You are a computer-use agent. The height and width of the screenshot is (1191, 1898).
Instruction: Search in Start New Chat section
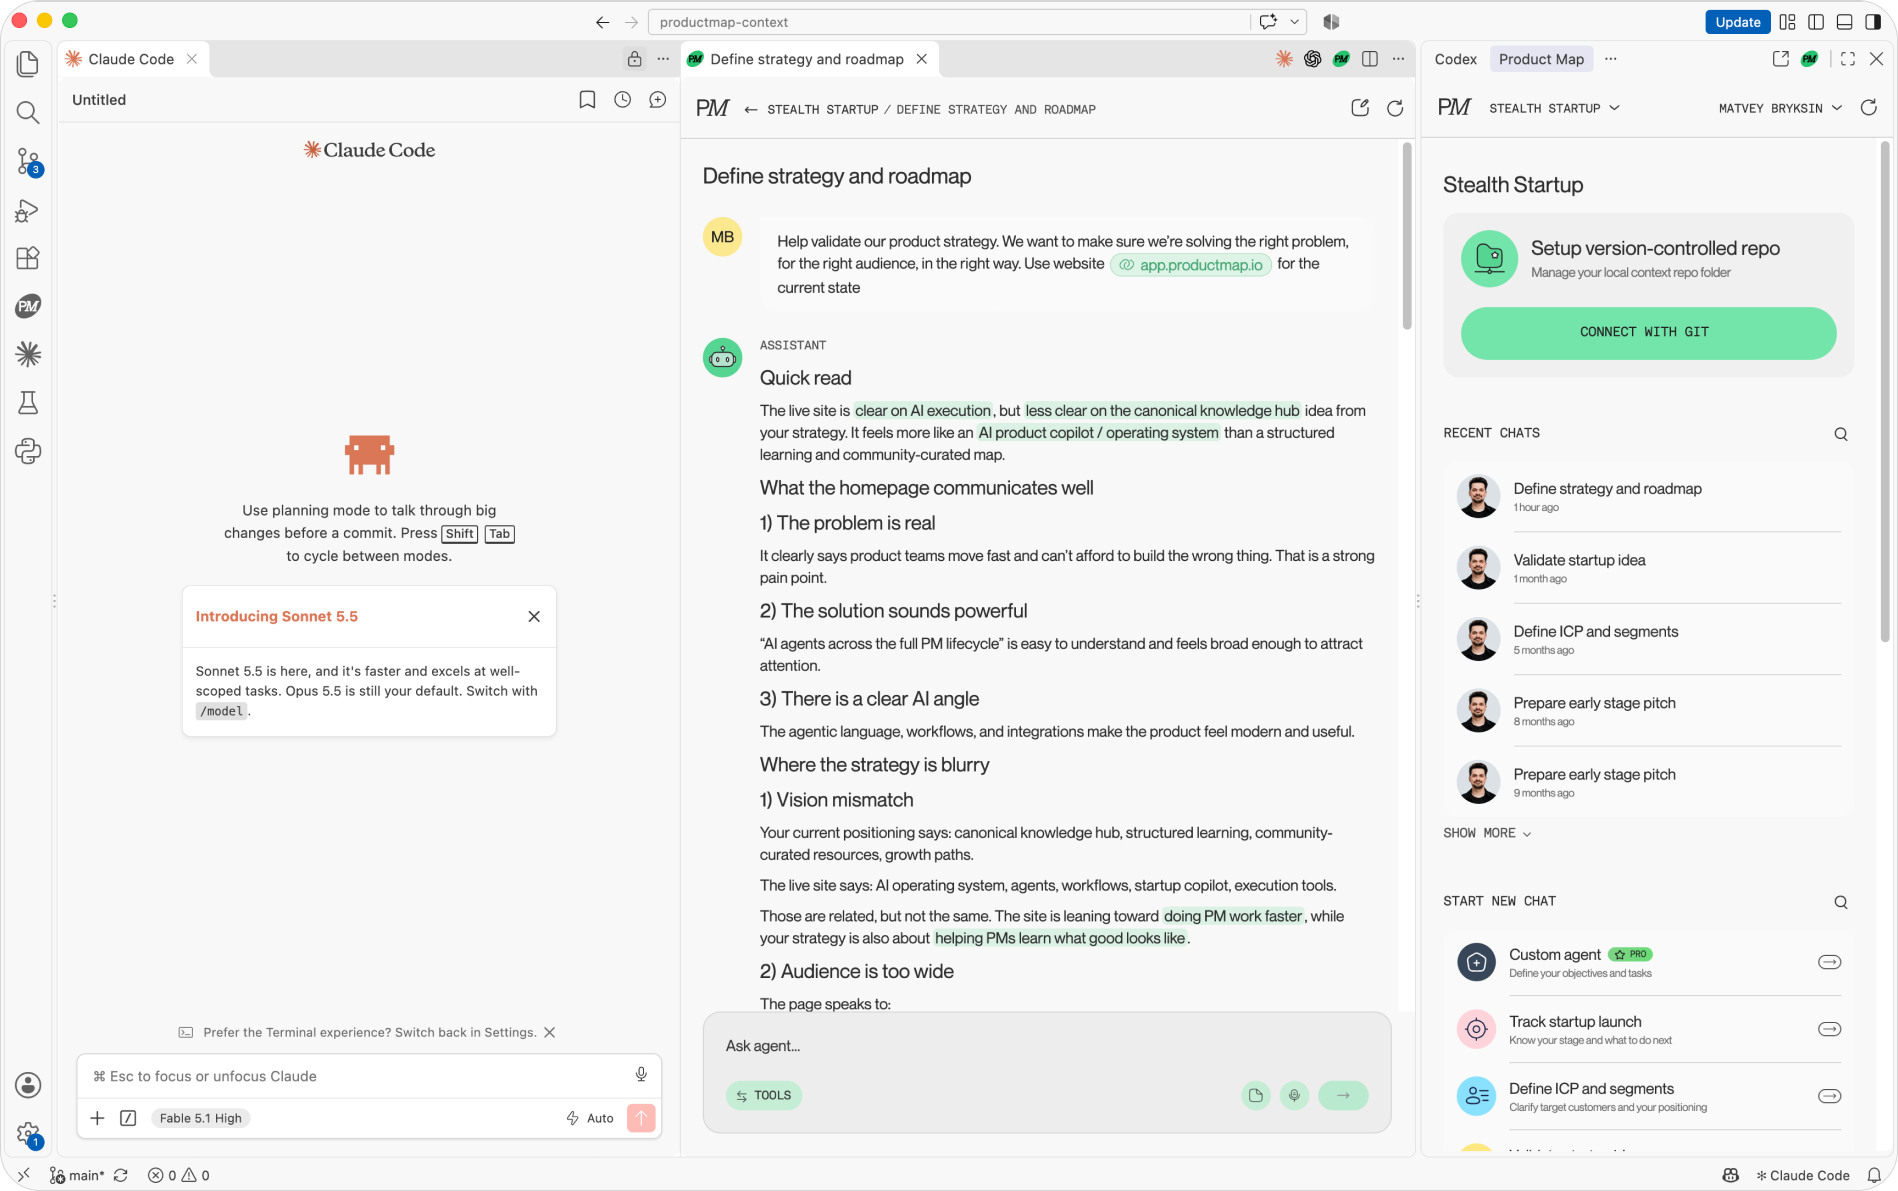(1841, 902)
